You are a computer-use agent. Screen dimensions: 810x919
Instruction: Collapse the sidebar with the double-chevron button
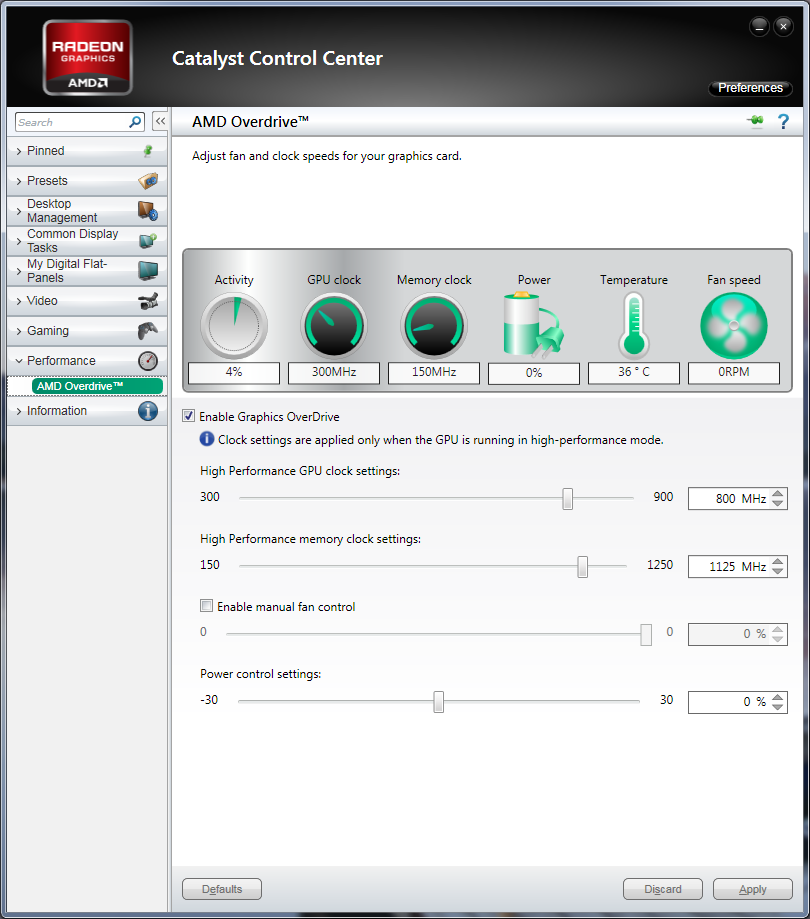[x=160, y=121]
